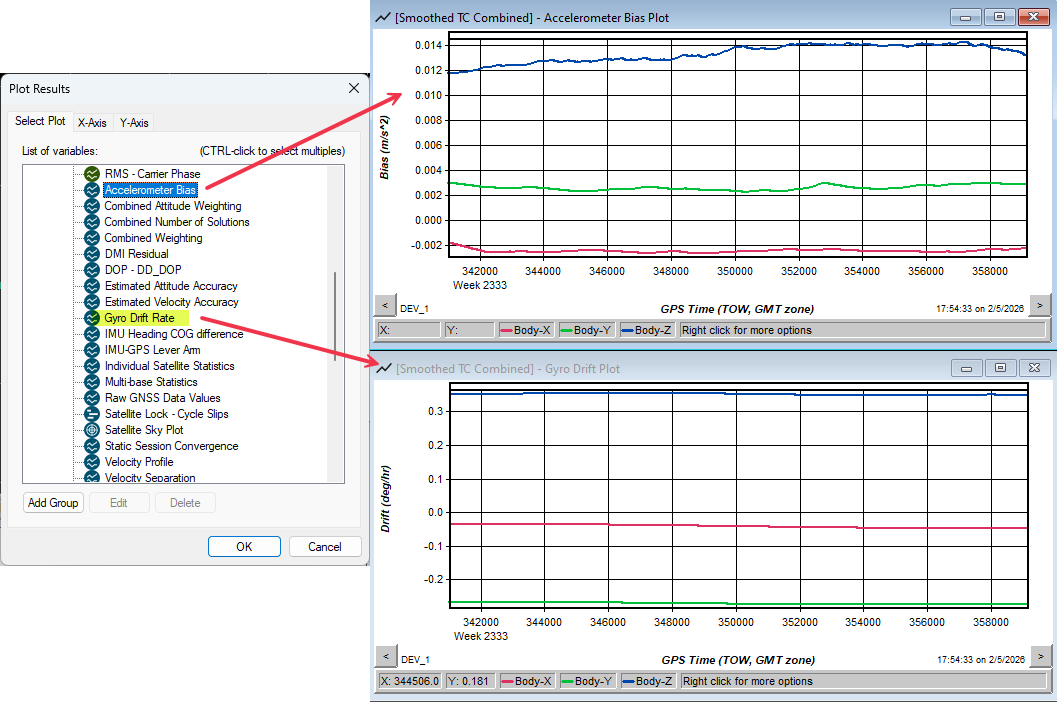This screenshot has width=1057, height=702.
Task: Click the Velocity Profile icon
Action: click(92, 462)
